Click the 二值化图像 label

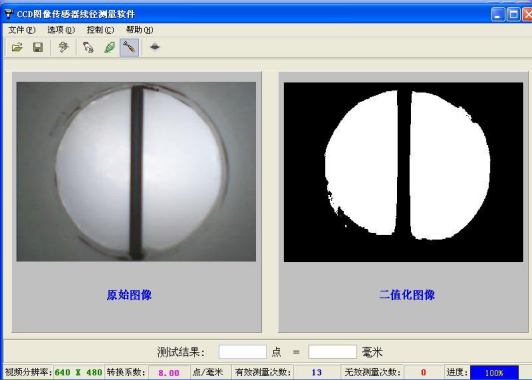pyautogui.click(x=407, y=295)
